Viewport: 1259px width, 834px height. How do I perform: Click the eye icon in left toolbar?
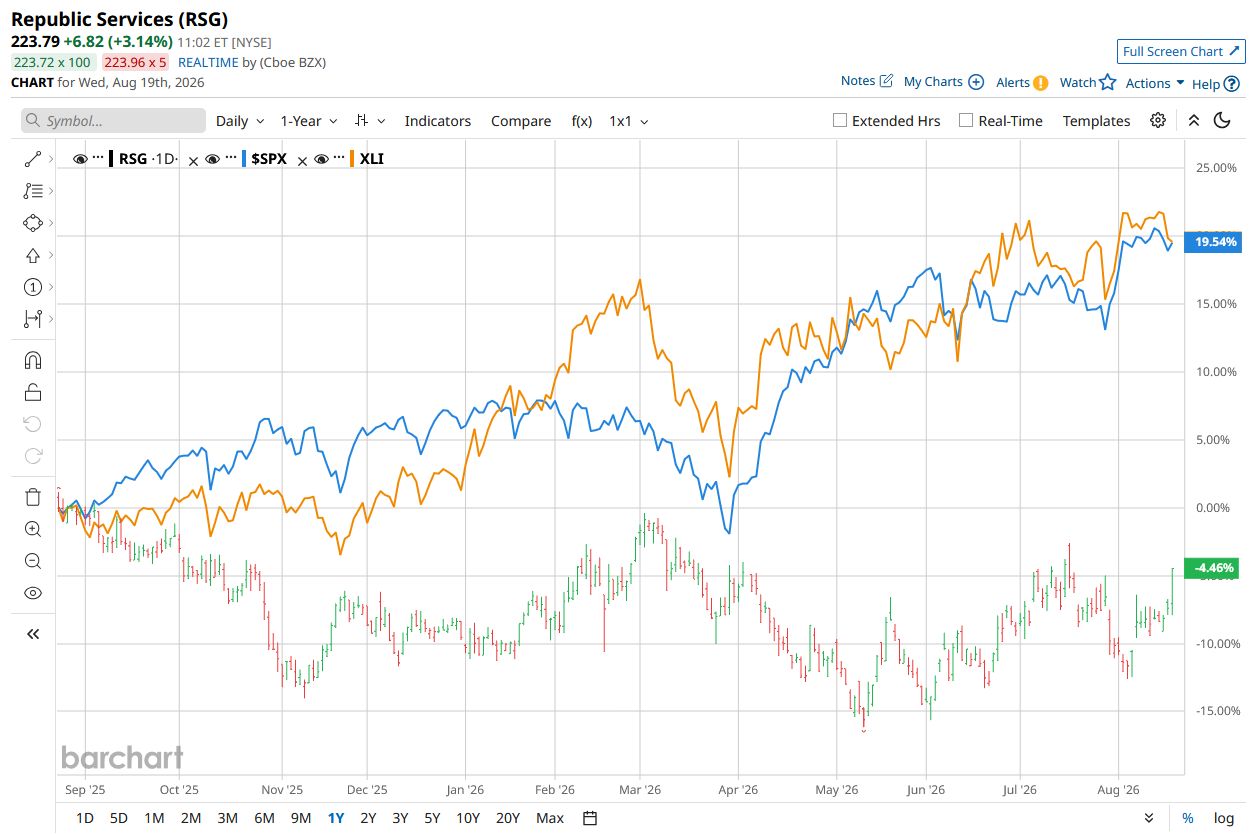click(32, 593)
